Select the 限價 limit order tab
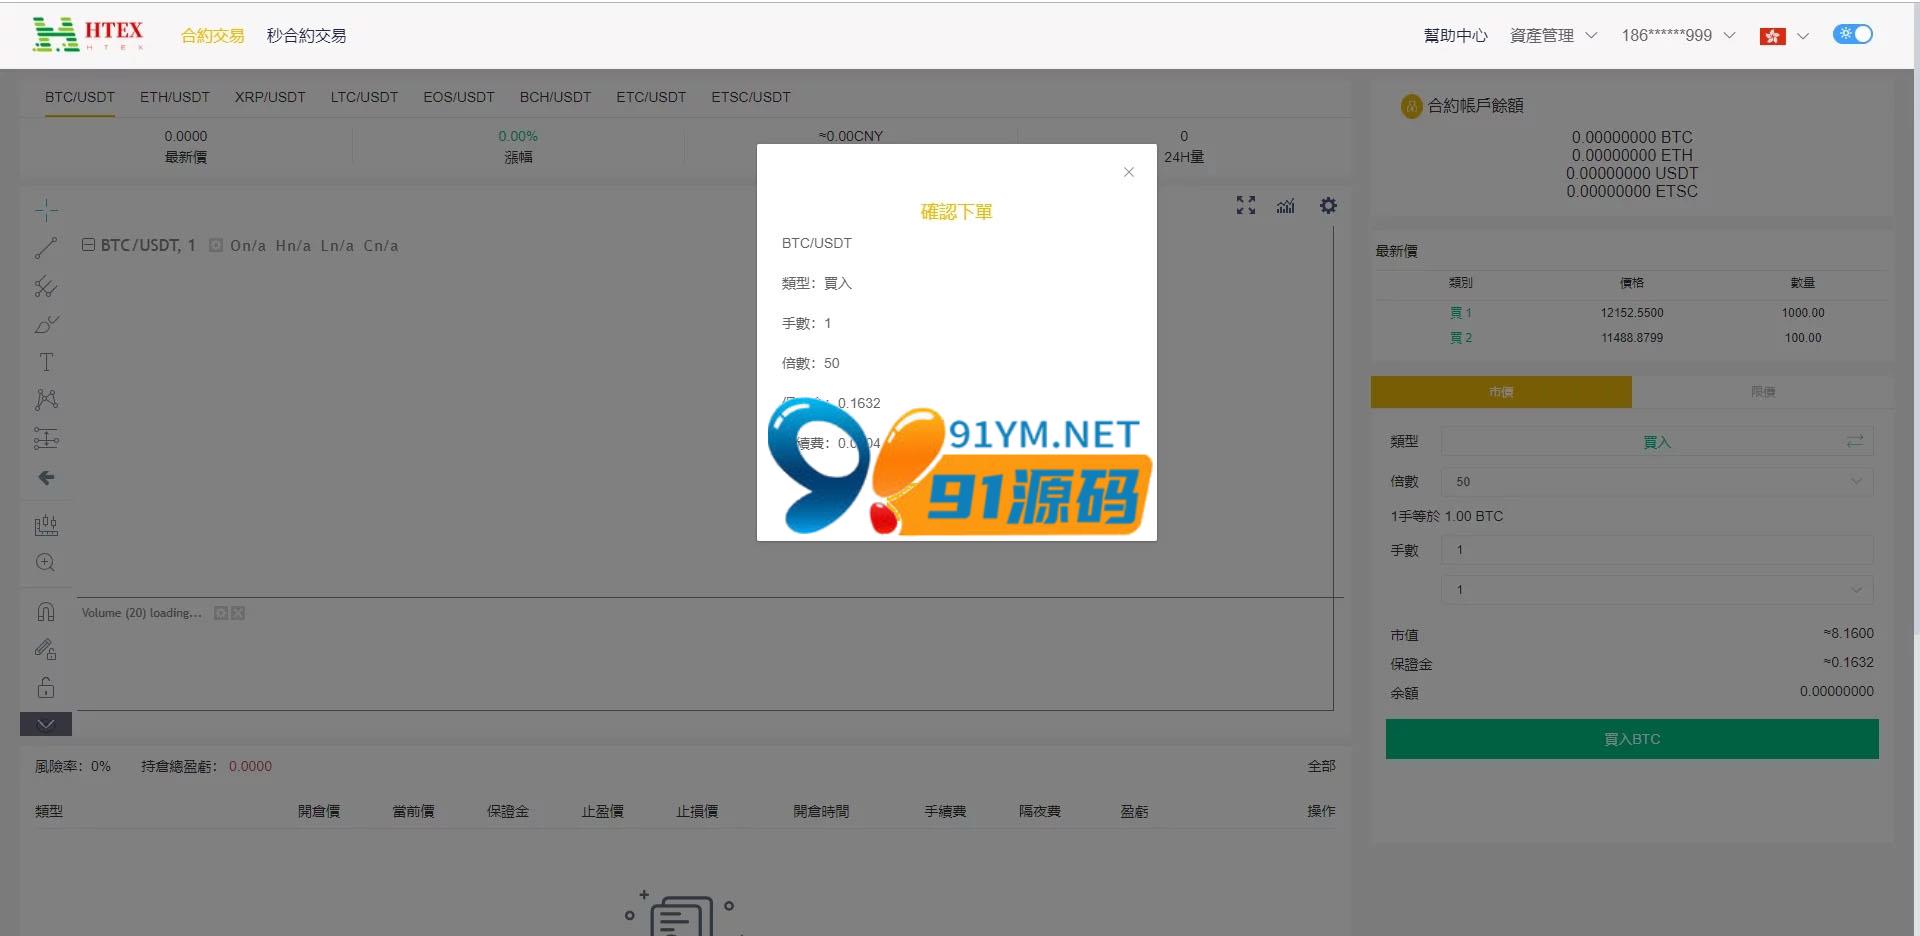 point(1763,392)
